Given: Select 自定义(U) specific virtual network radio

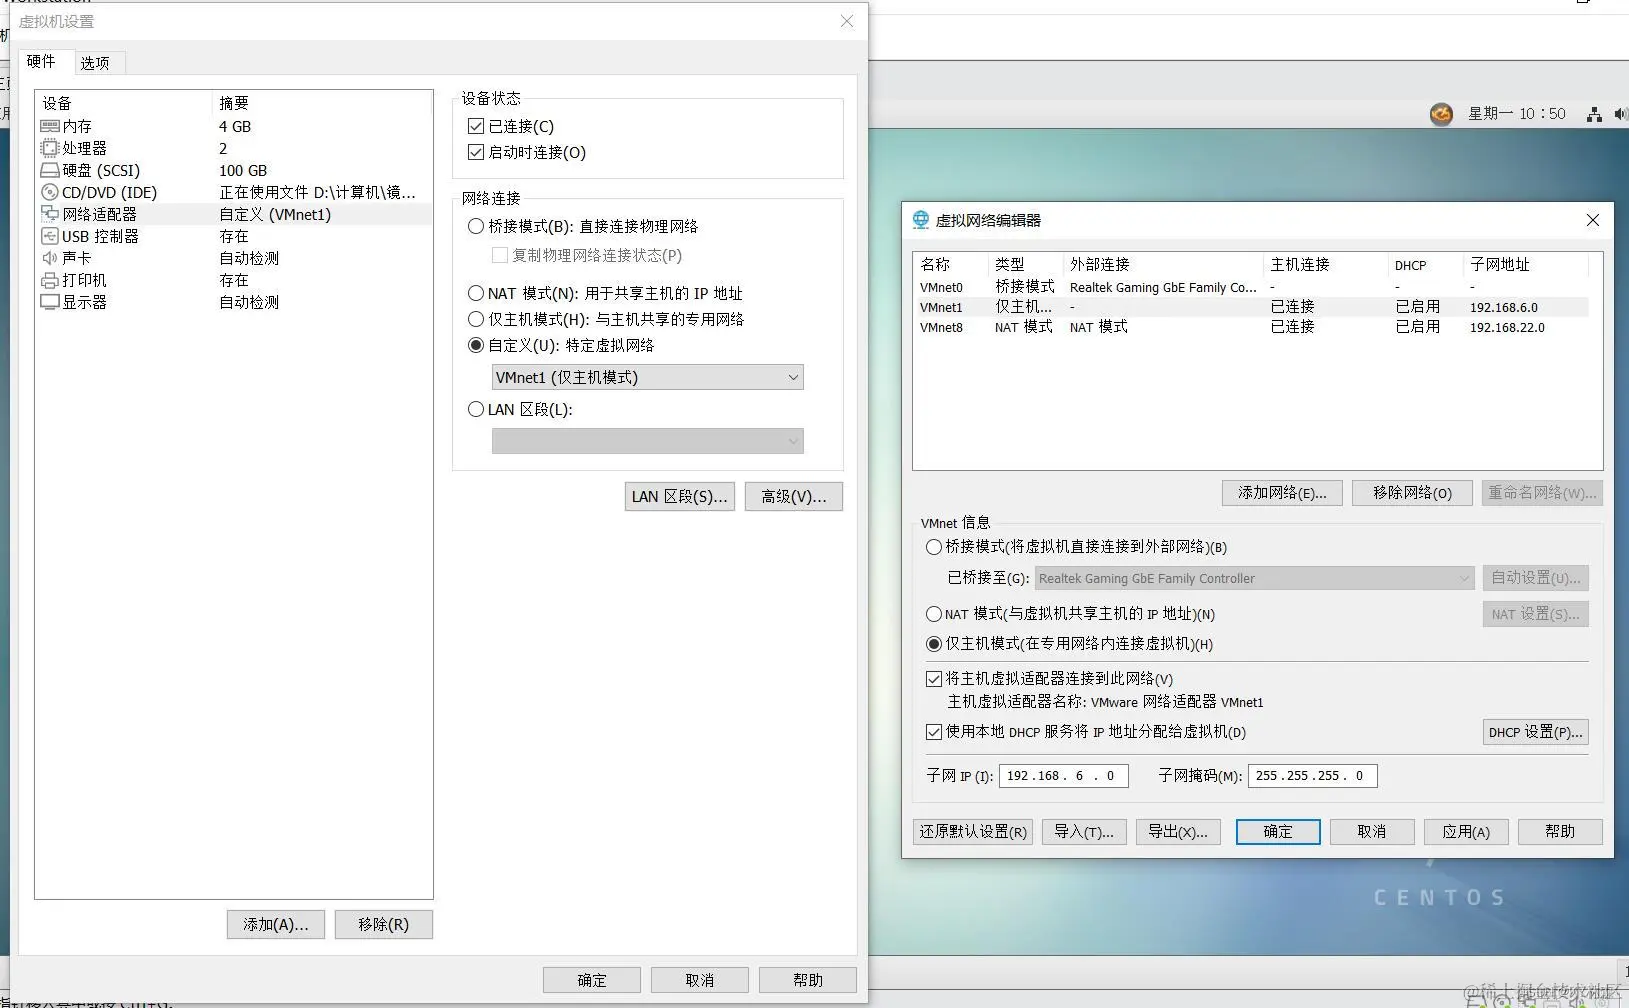Looking at the screenshot, I should pos(476,345).
